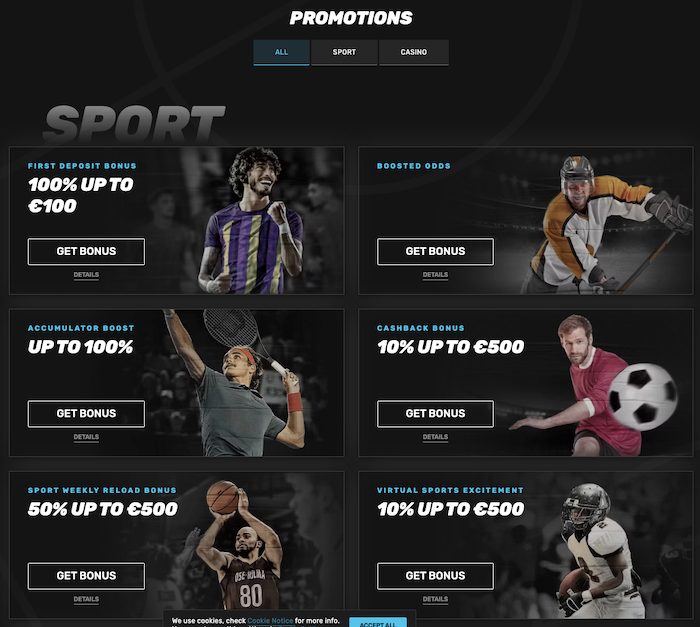Get the Sport Weekly Reload Bonus

(86, 576)
